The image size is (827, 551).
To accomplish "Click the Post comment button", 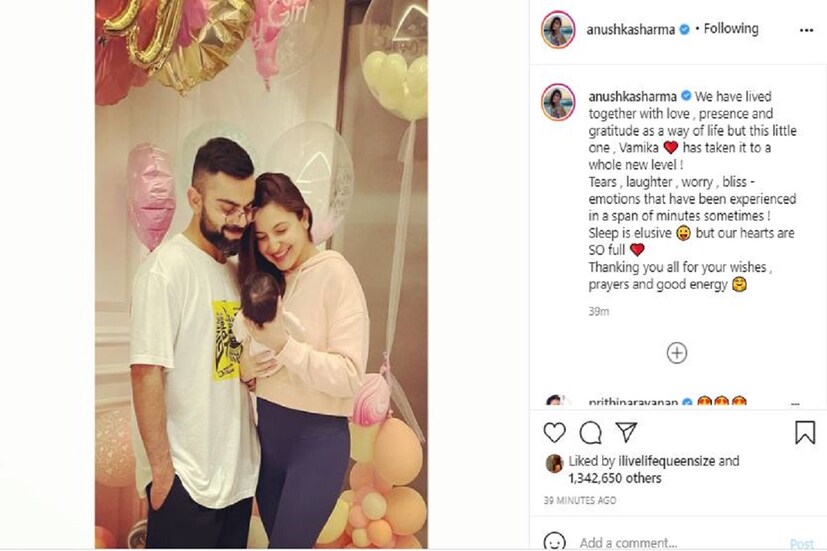I will coord(802,544).
